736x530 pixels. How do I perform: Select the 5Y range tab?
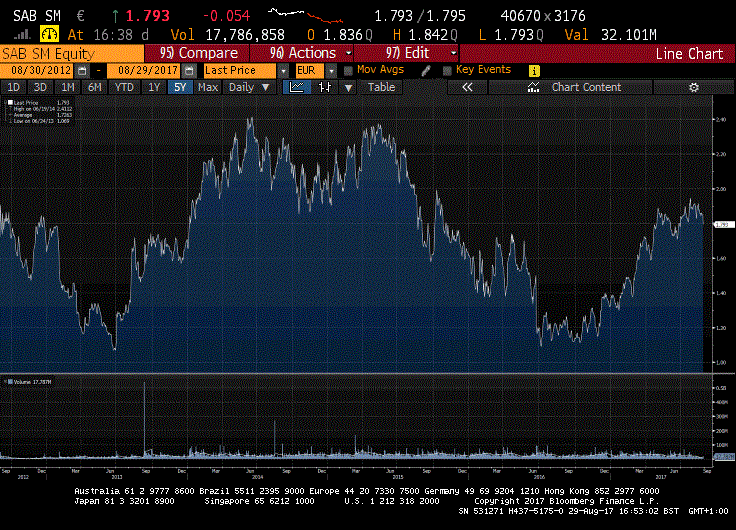(180, 87)
